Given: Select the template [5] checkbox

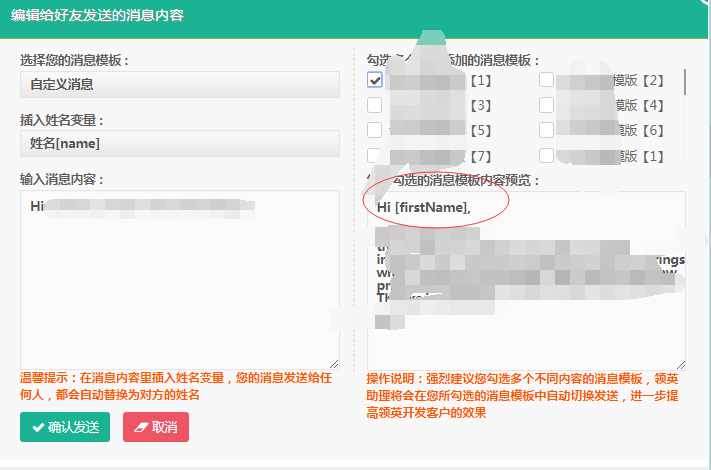Looking at the screenshot, I should [375, 130].
